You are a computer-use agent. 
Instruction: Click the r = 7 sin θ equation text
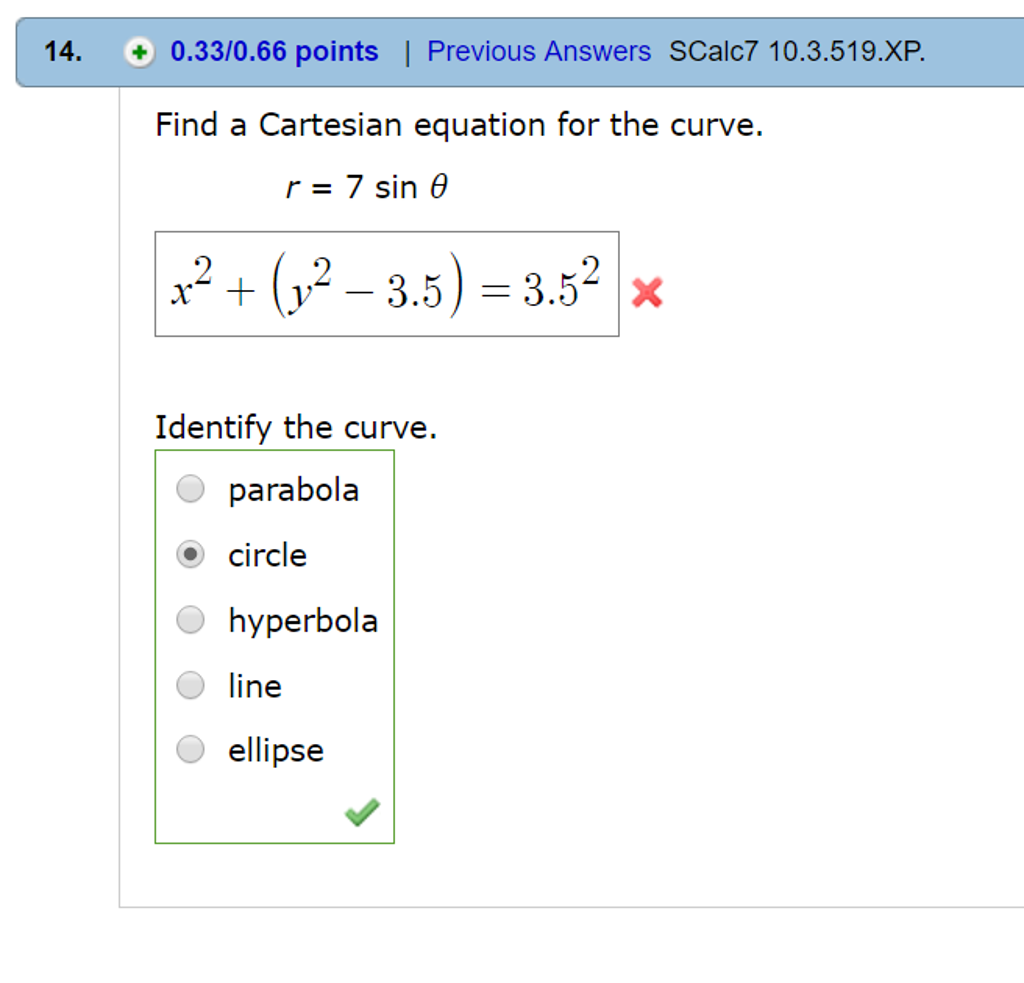(365, 187)
